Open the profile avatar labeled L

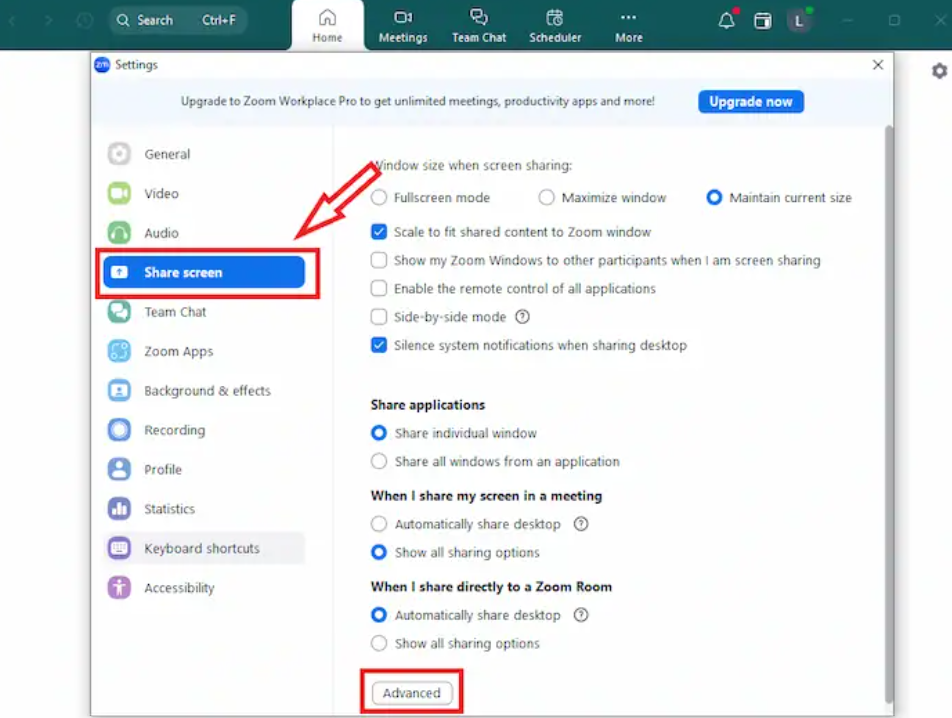pyautogui.click(x=798, y=21)
